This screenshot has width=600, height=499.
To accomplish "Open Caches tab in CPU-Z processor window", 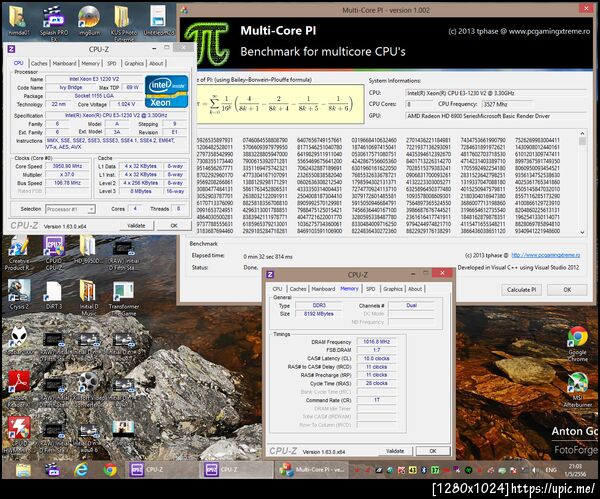I will tap(39, 64).
